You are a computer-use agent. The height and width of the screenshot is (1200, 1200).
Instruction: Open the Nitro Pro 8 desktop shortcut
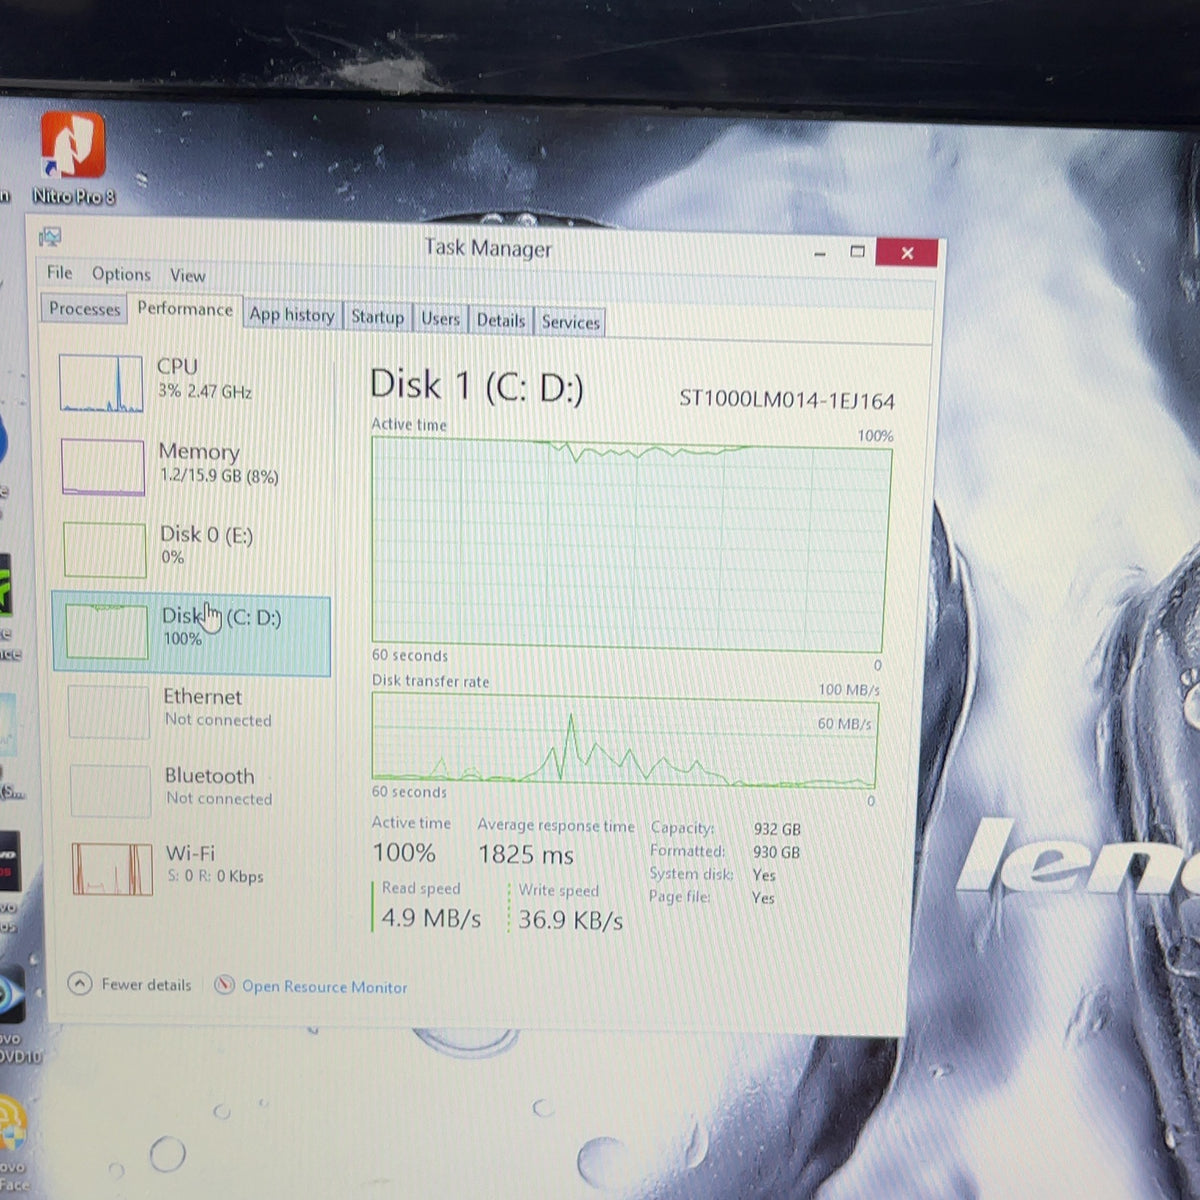click(x=72, y=146)
